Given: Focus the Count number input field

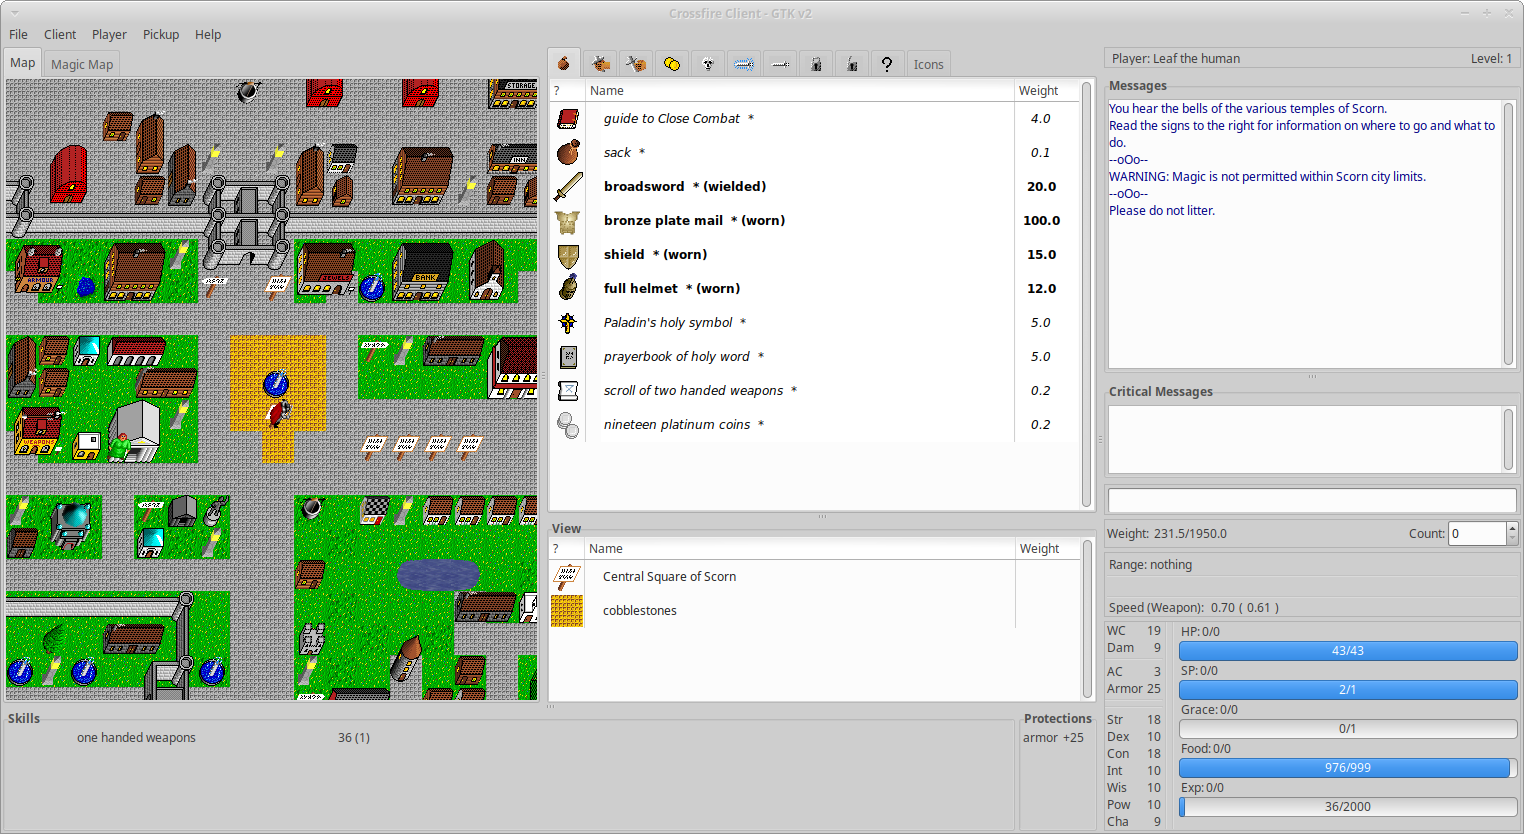Looking at the screenshot, I should point(1477,533).
